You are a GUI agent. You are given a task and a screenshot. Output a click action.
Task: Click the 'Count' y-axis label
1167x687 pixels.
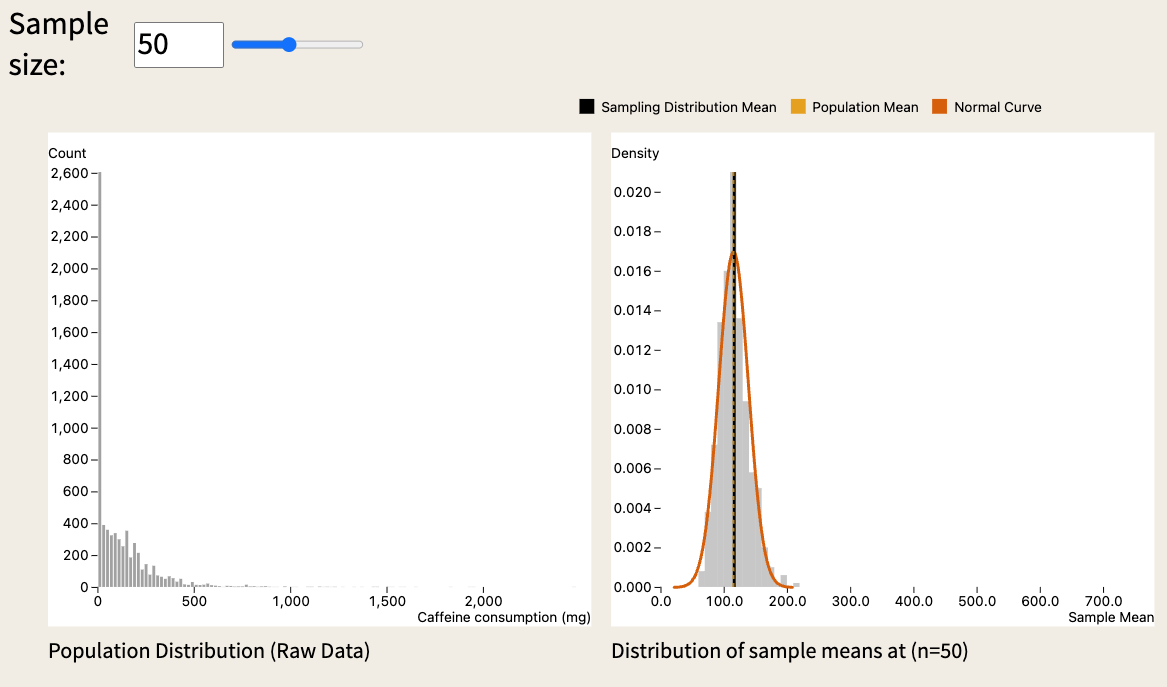(x=67, y=153)
